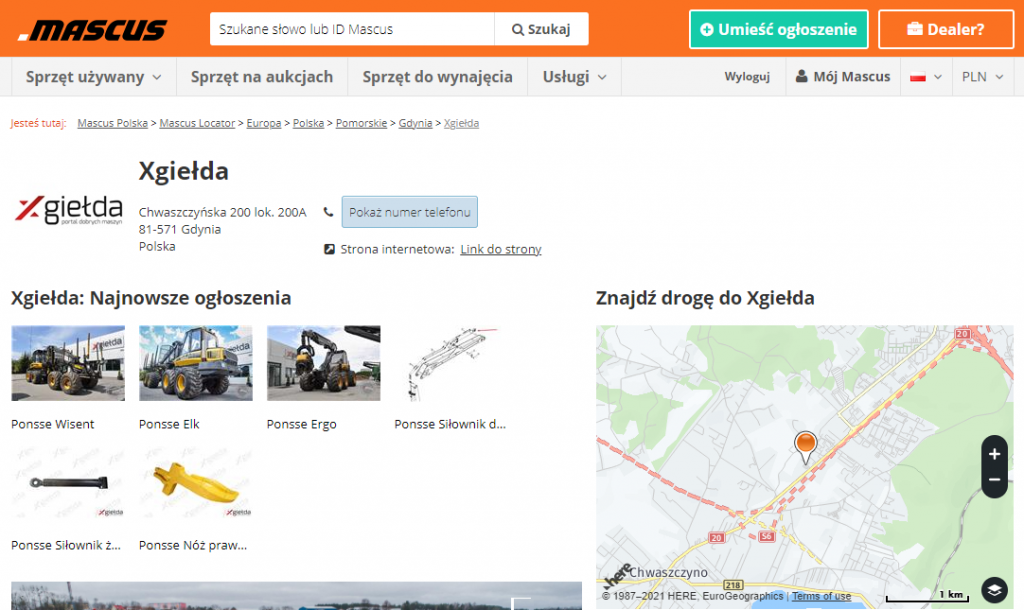The image size is (1024, 610).
Task: Click the Ponsse Siłownik ż... title
Action: pyautogui.click(x=66, y=545)
